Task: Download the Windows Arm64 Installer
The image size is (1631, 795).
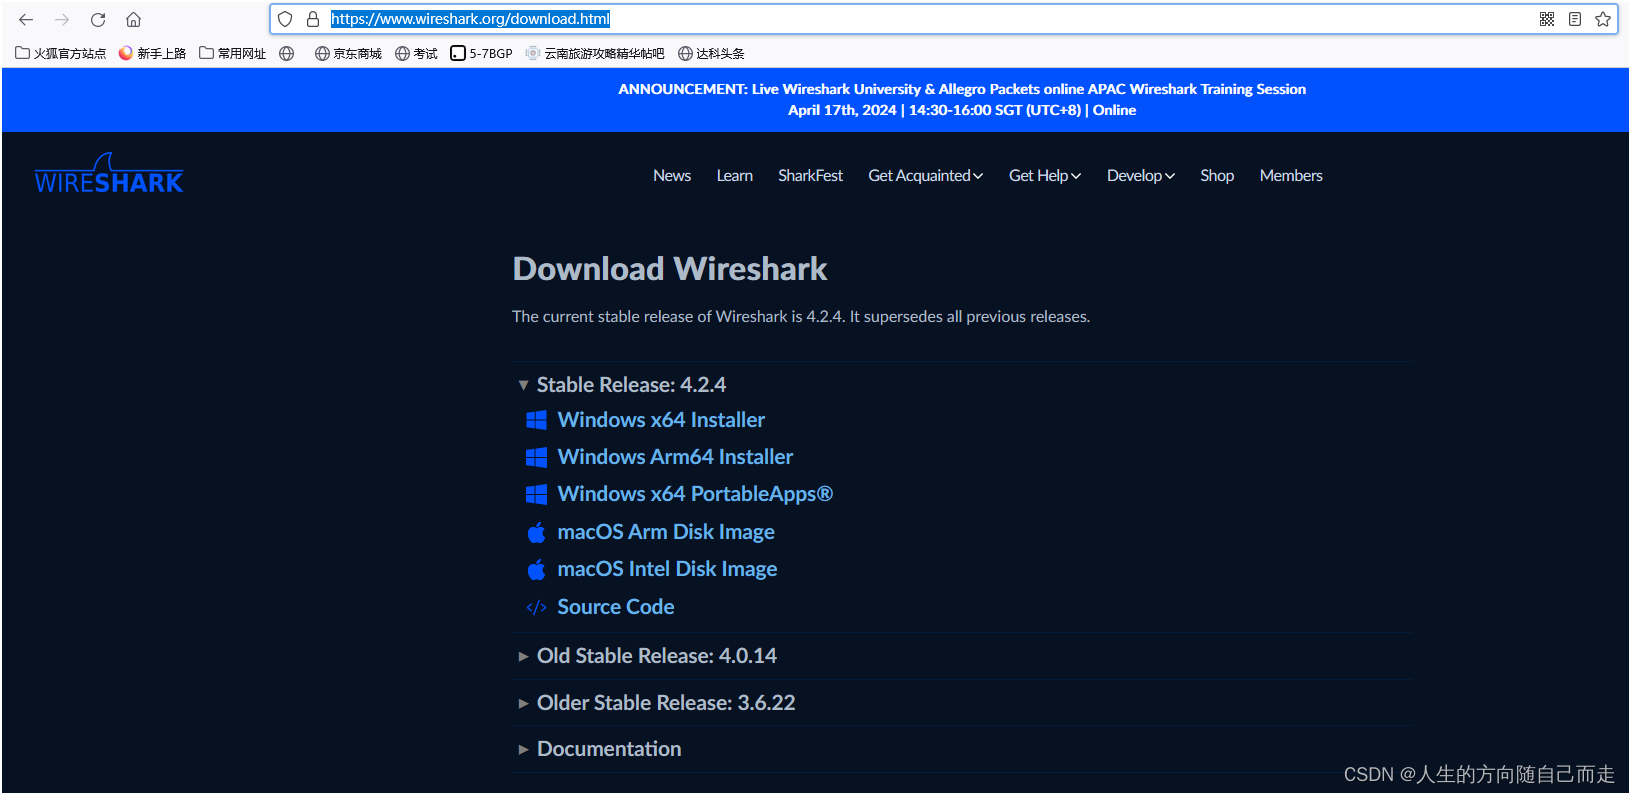Action: point(675,457)
